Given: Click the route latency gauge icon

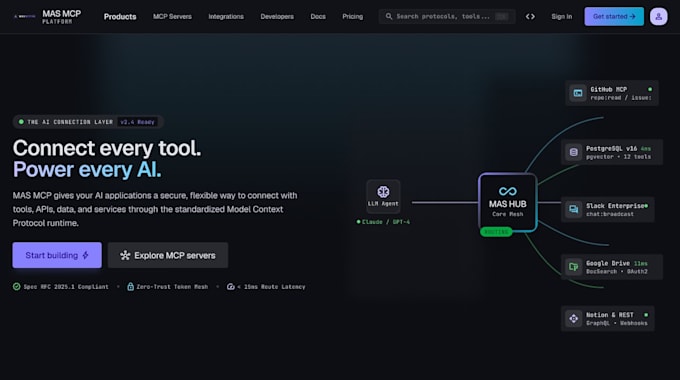Looking at the screenshot, I should click(x=231, y=286).
